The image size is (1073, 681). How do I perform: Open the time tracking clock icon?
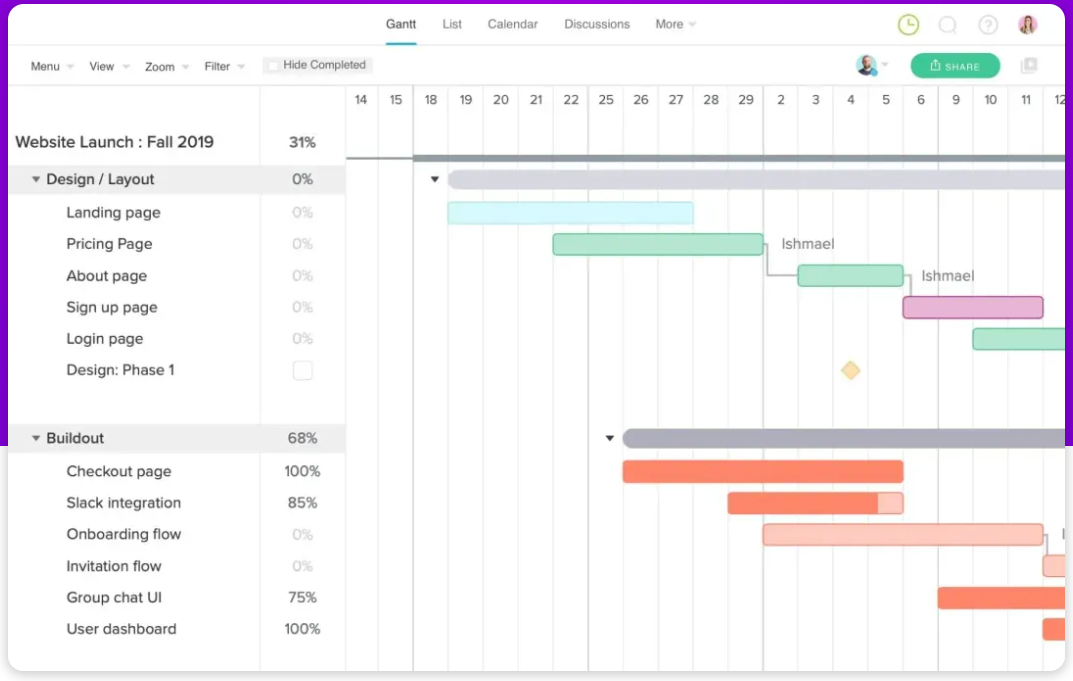(x=908, y=24)
